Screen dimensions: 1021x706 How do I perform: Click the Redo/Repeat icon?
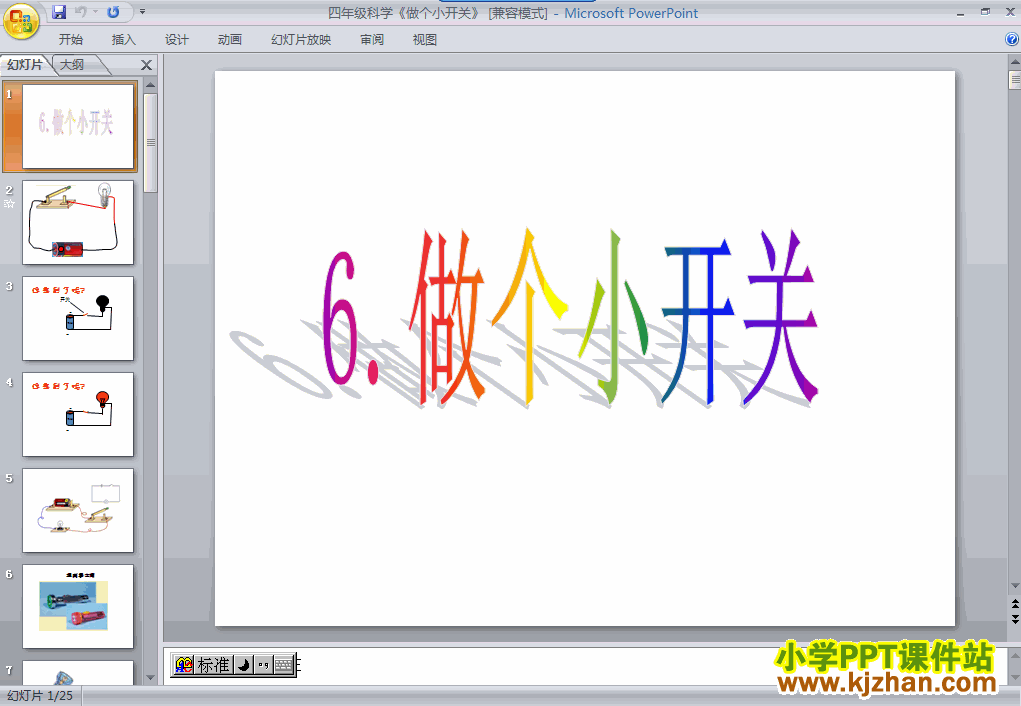(113, 12)
